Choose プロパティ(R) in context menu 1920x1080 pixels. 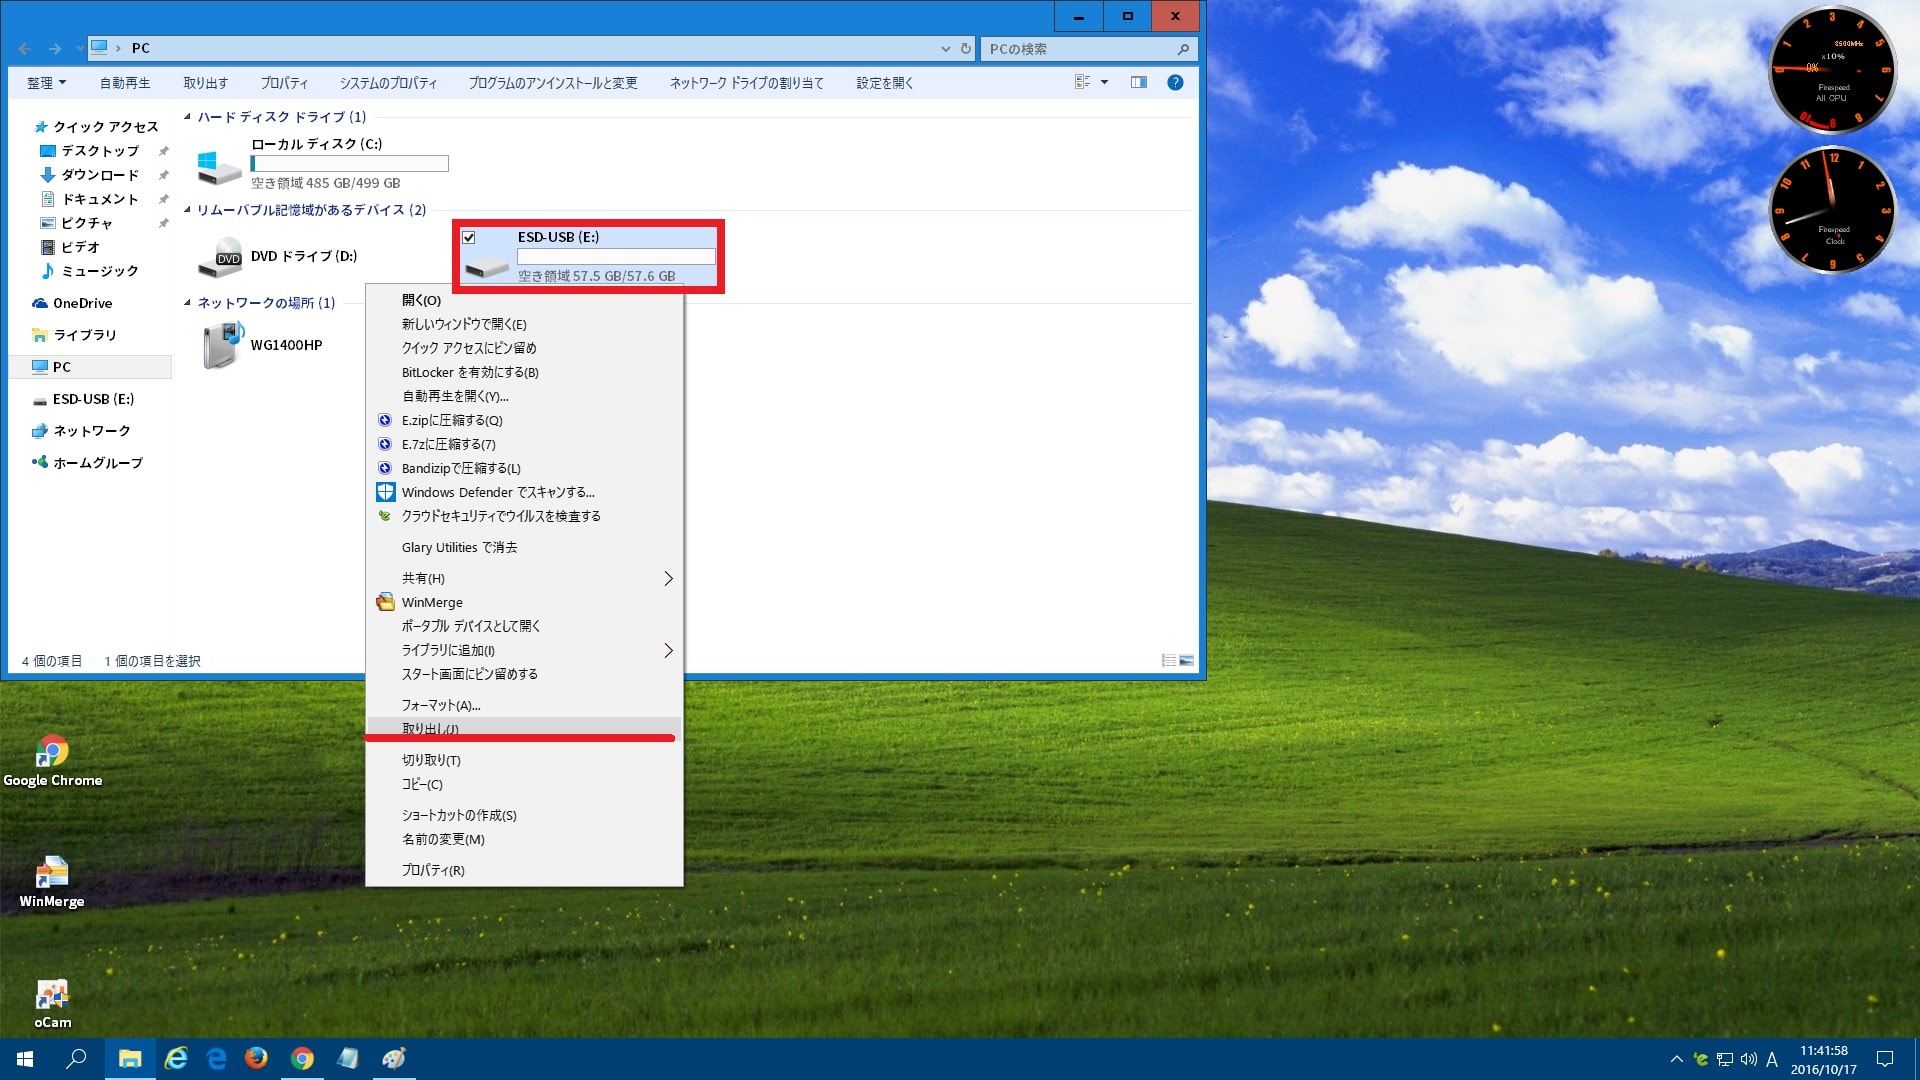(x=524, y=870)
